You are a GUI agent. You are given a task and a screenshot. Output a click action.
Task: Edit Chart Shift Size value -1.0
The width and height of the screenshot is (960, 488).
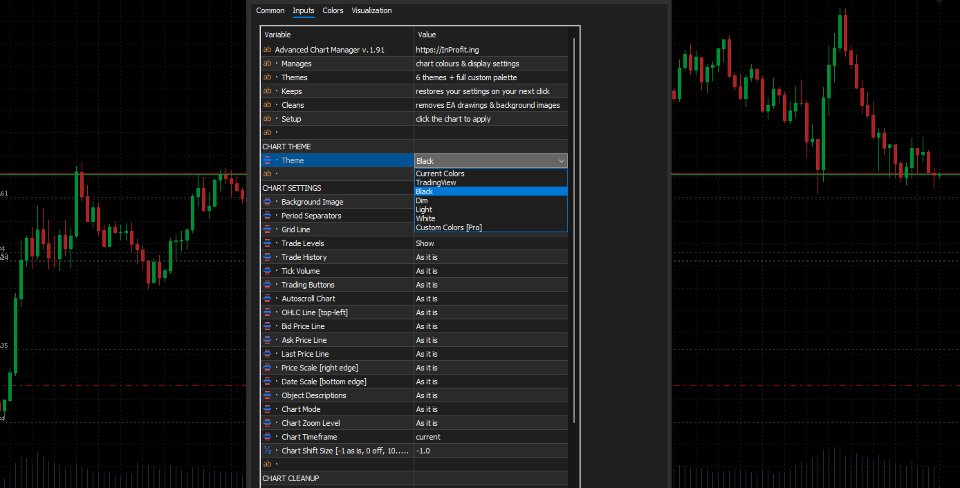click(x=491, y=451)
